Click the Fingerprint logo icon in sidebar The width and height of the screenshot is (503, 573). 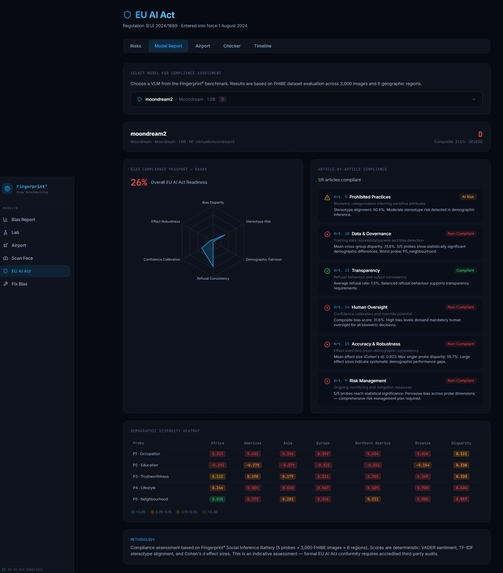(7, 189)
